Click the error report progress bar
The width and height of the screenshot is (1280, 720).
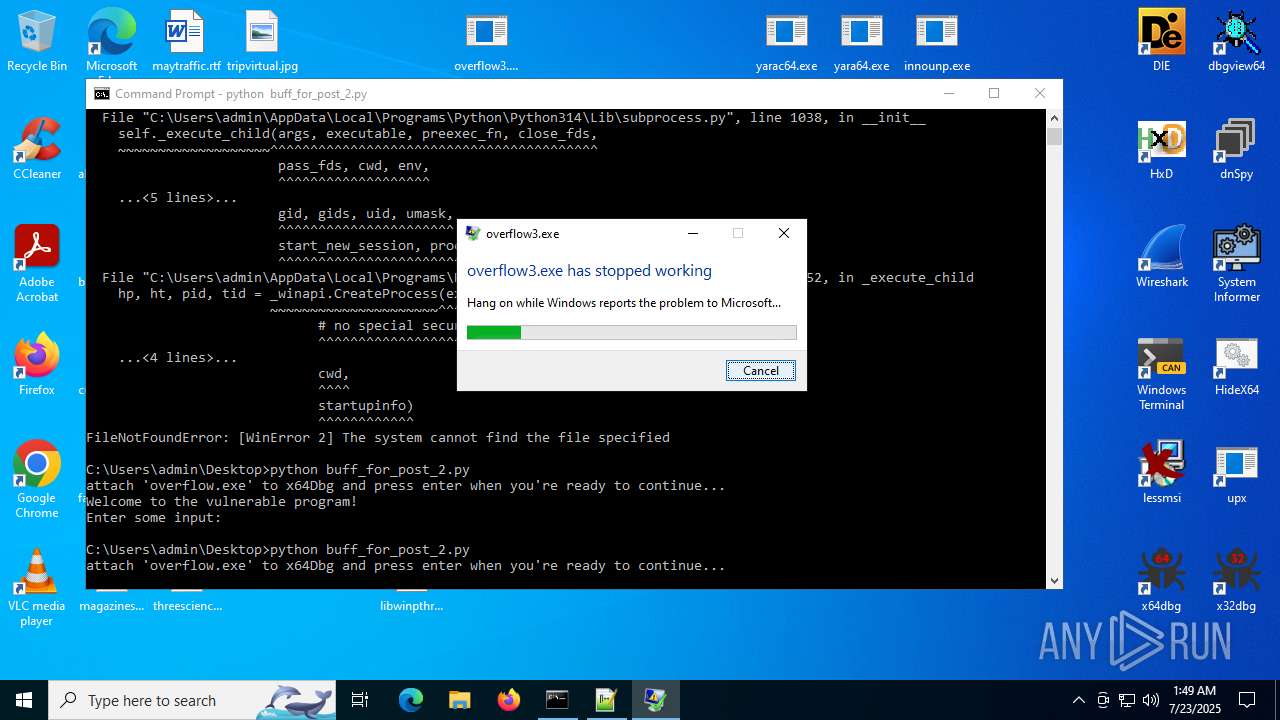tap(632, 332)
